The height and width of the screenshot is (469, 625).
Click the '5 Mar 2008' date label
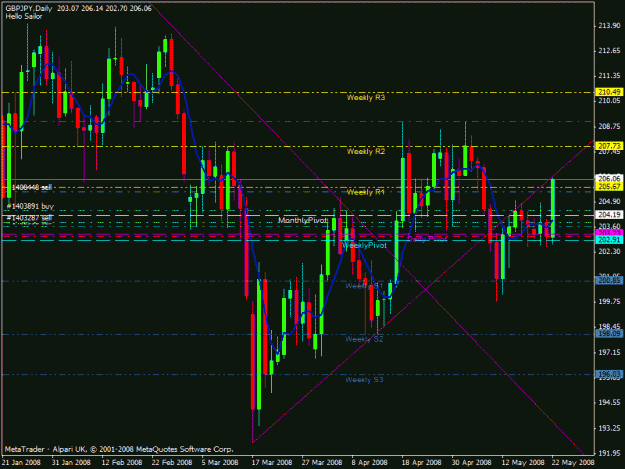[220, 463]
